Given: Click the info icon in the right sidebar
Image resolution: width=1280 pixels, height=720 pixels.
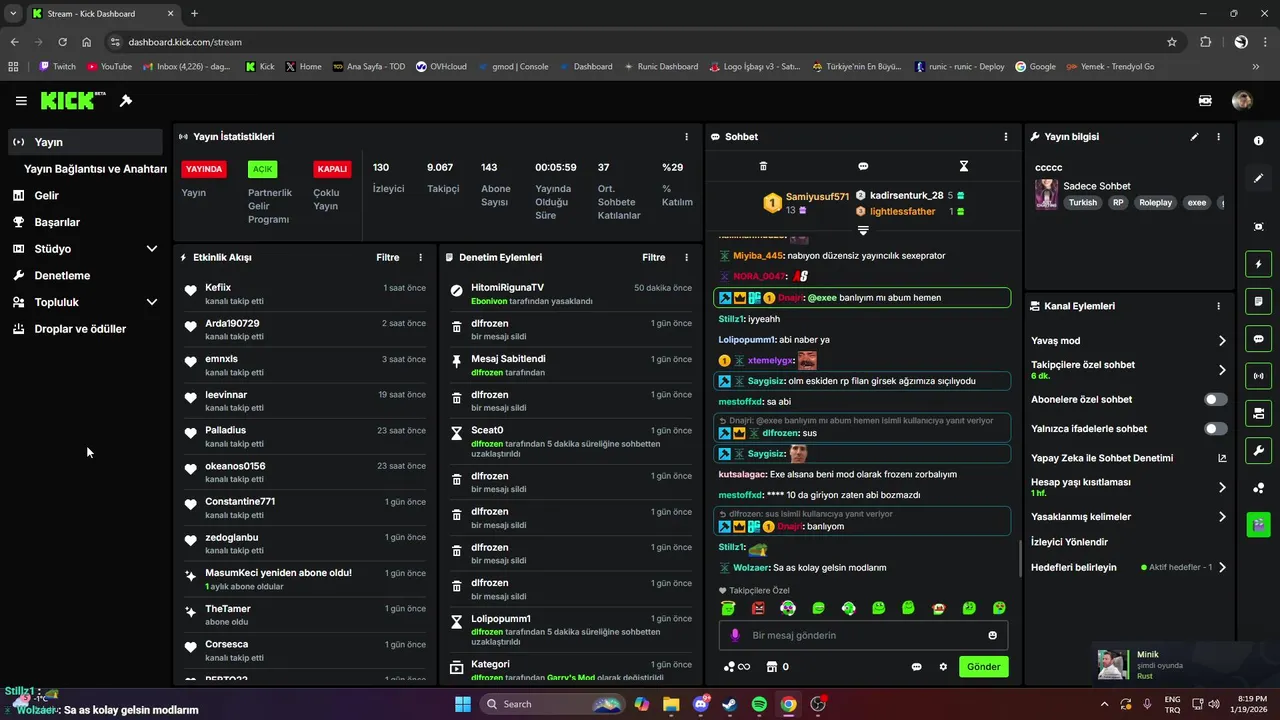Looking at the screenshot, I should pyautogui.click(x=1258, y=141).
